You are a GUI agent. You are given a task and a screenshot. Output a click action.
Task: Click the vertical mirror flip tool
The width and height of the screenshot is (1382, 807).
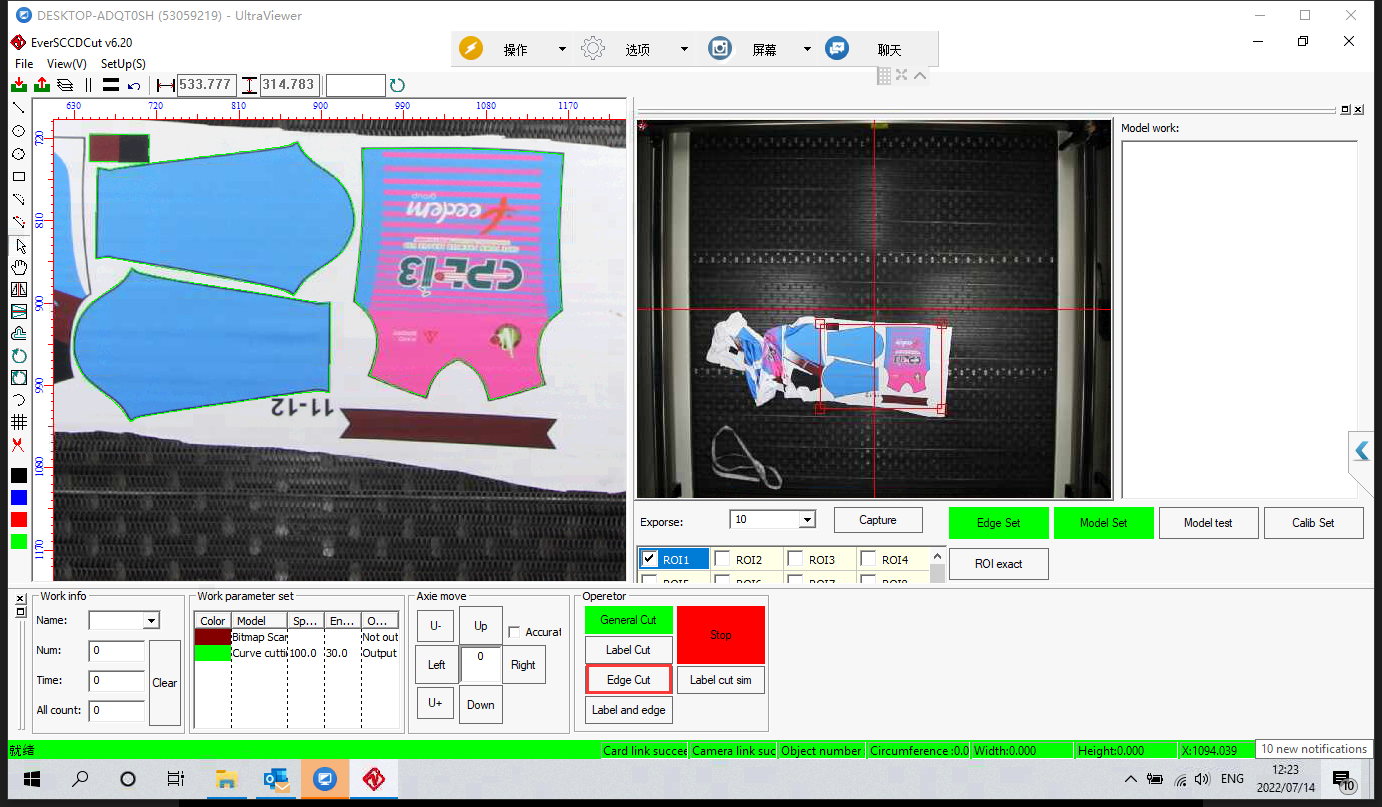(x=18, y=311)
